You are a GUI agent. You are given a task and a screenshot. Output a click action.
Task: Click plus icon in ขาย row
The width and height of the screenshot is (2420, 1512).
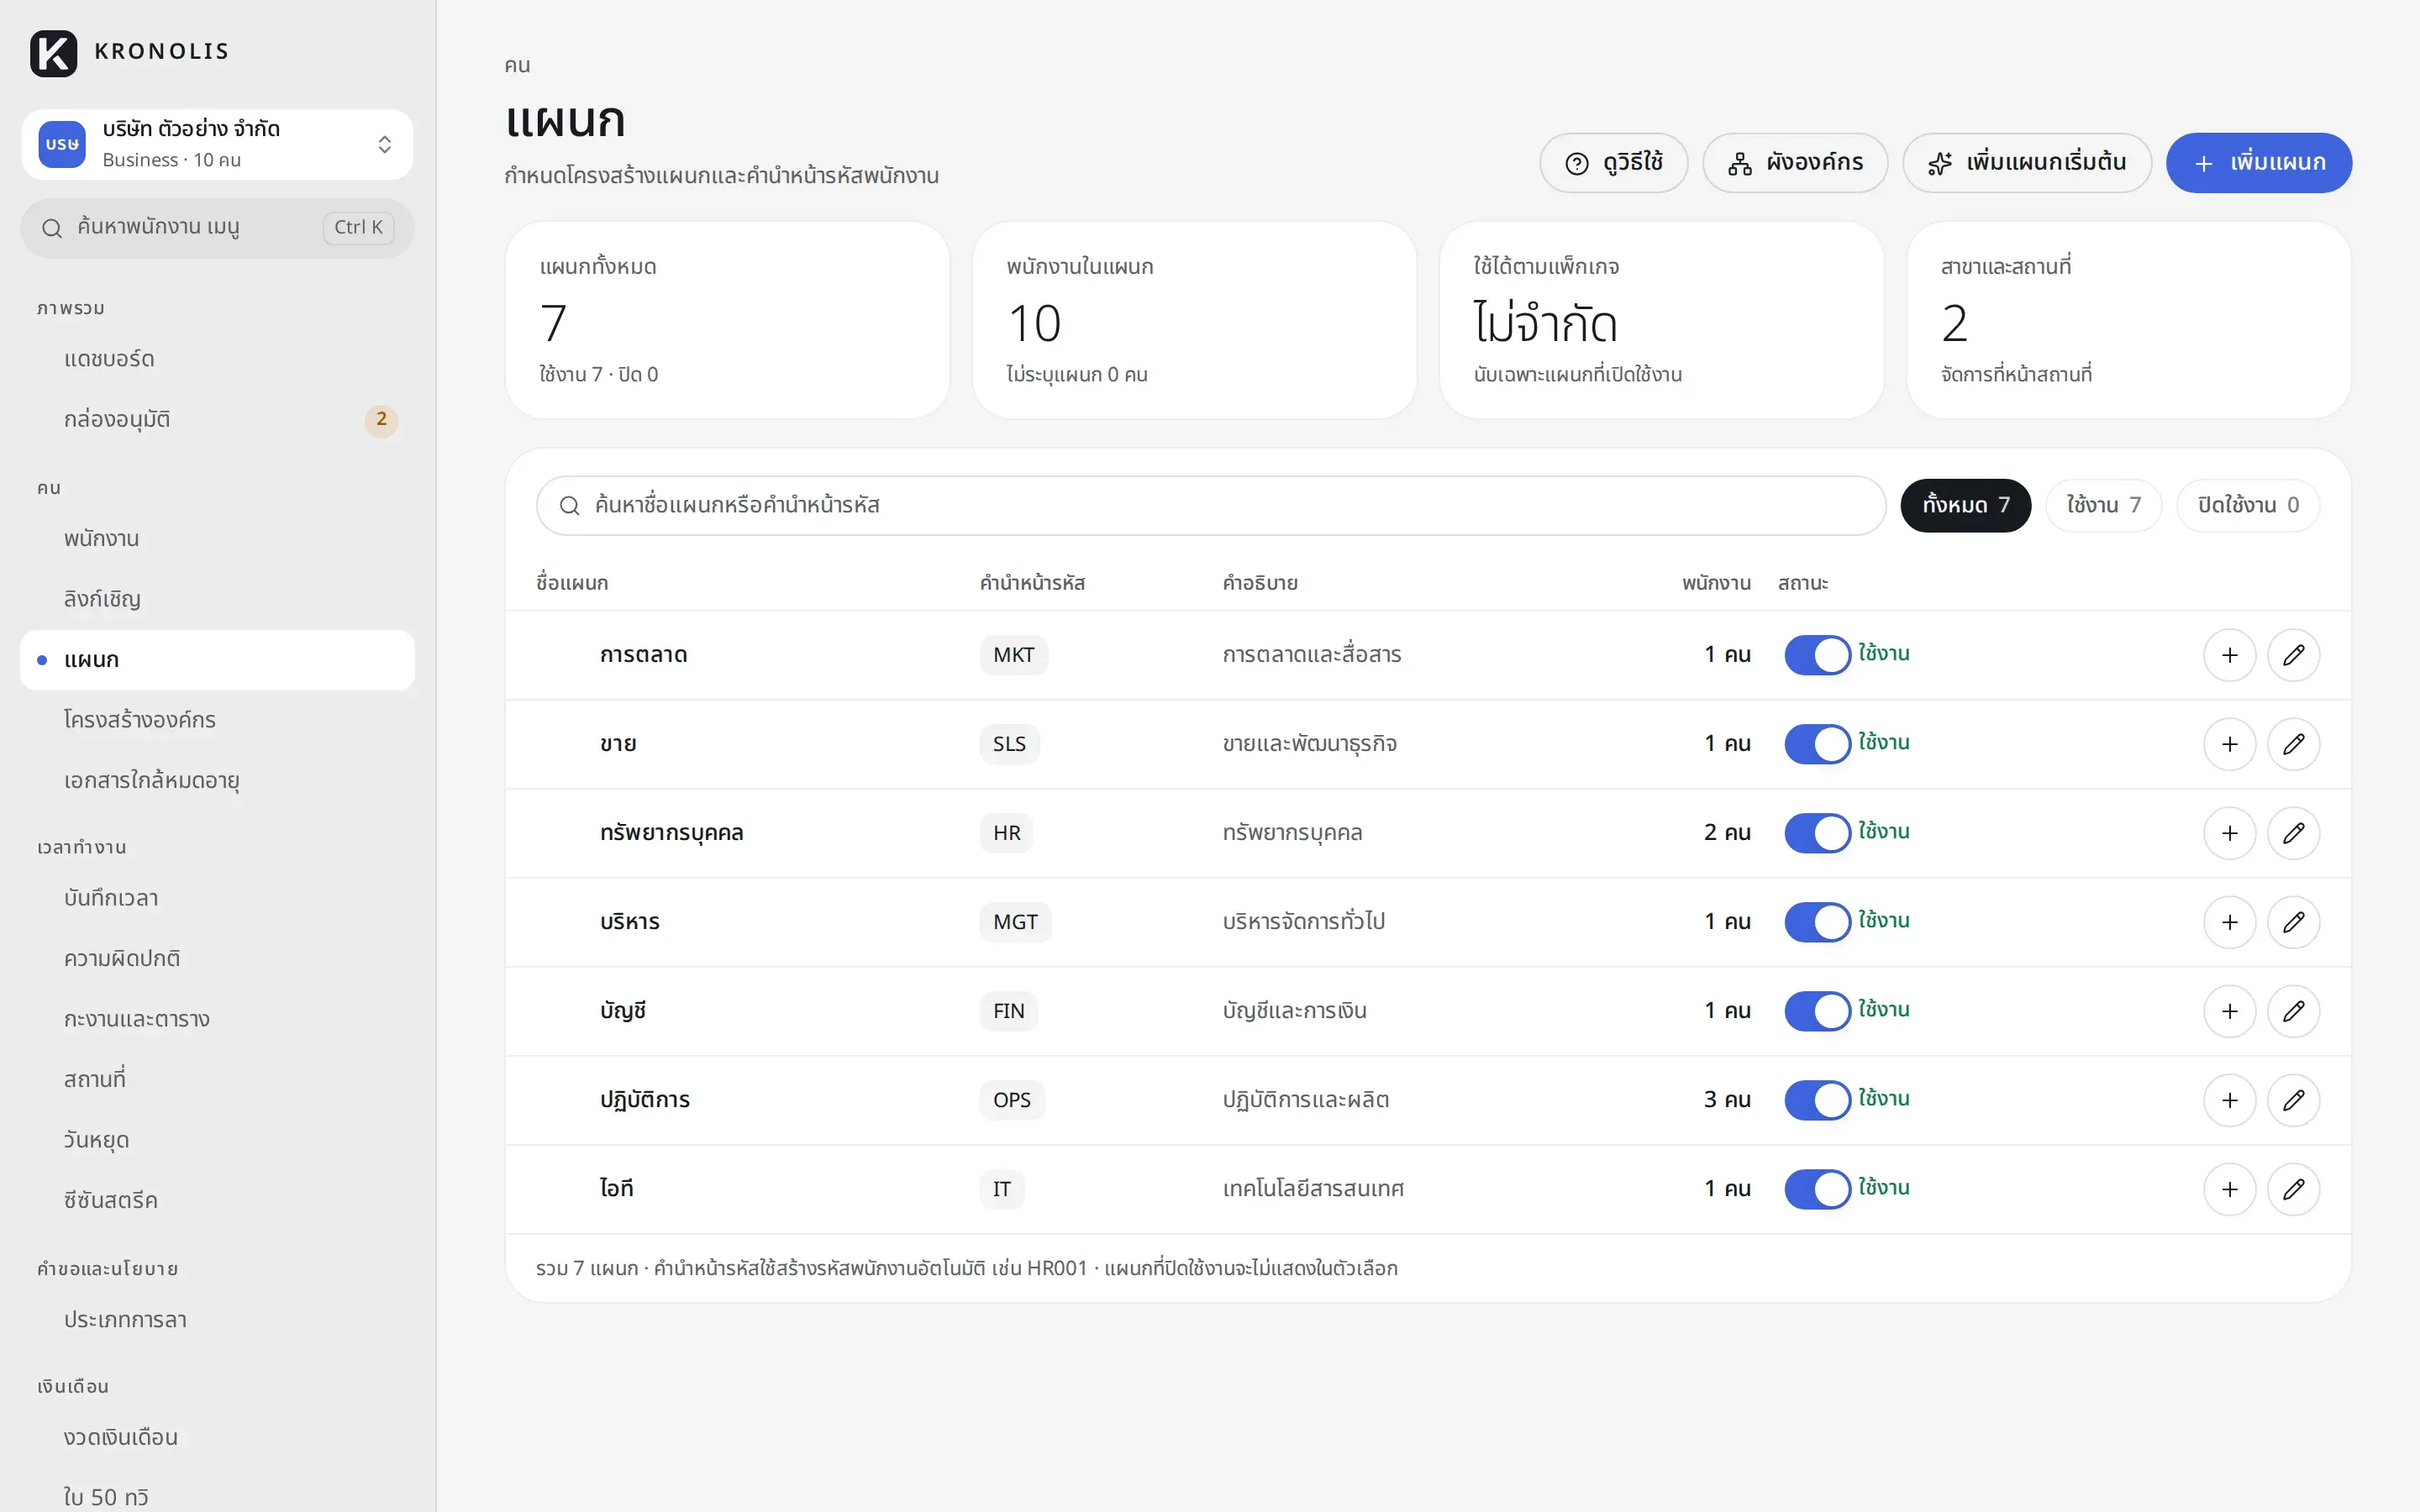(2229, 744)
